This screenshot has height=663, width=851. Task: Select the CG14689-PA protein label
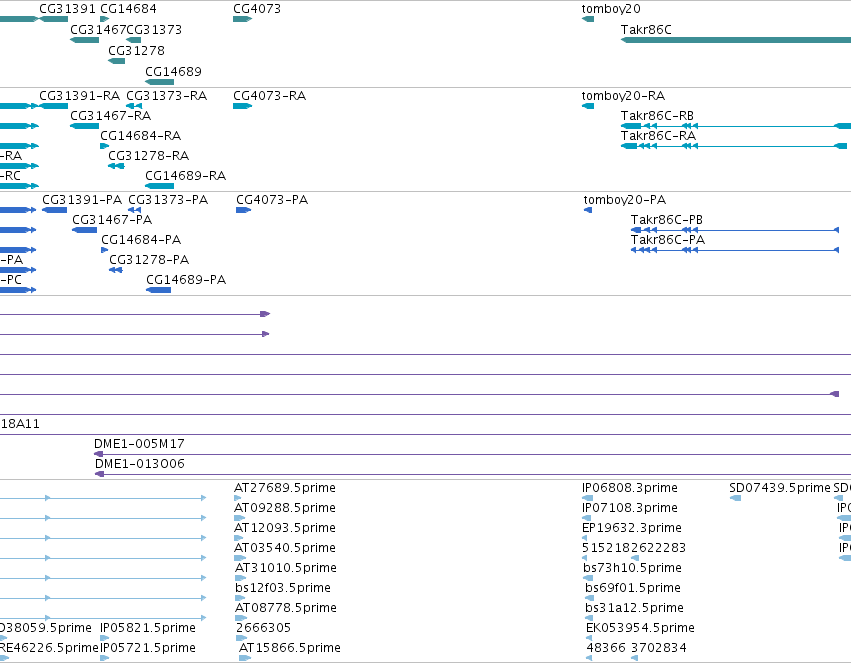(x=186, y=280)
